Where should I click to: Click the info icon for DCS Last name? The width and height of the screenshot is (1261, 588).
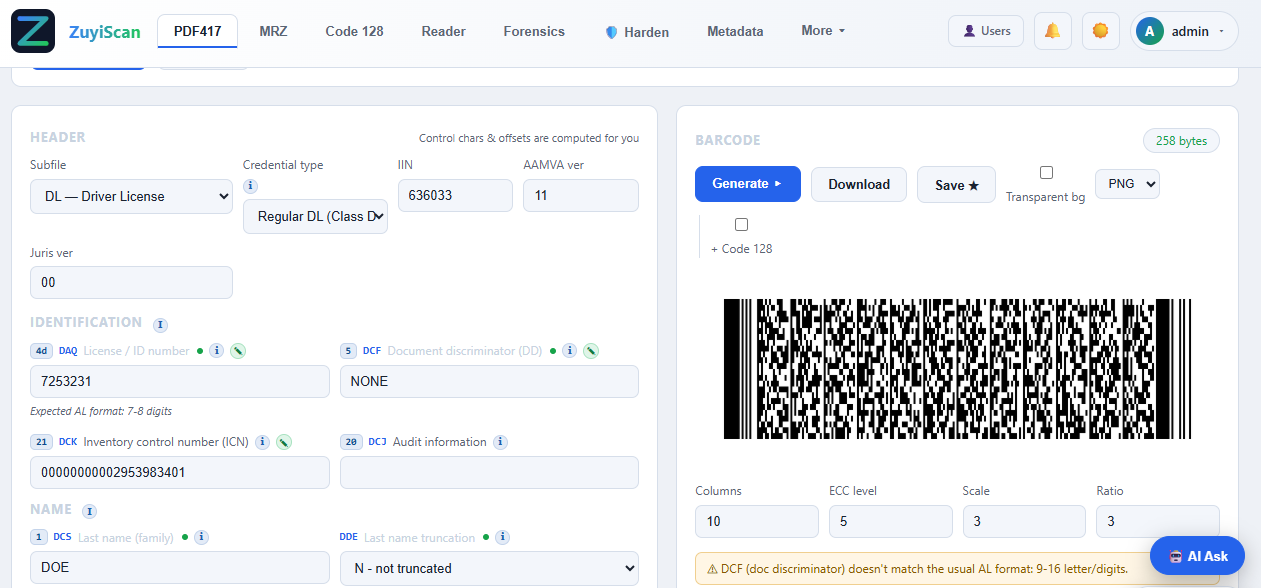tap(201, 537)
